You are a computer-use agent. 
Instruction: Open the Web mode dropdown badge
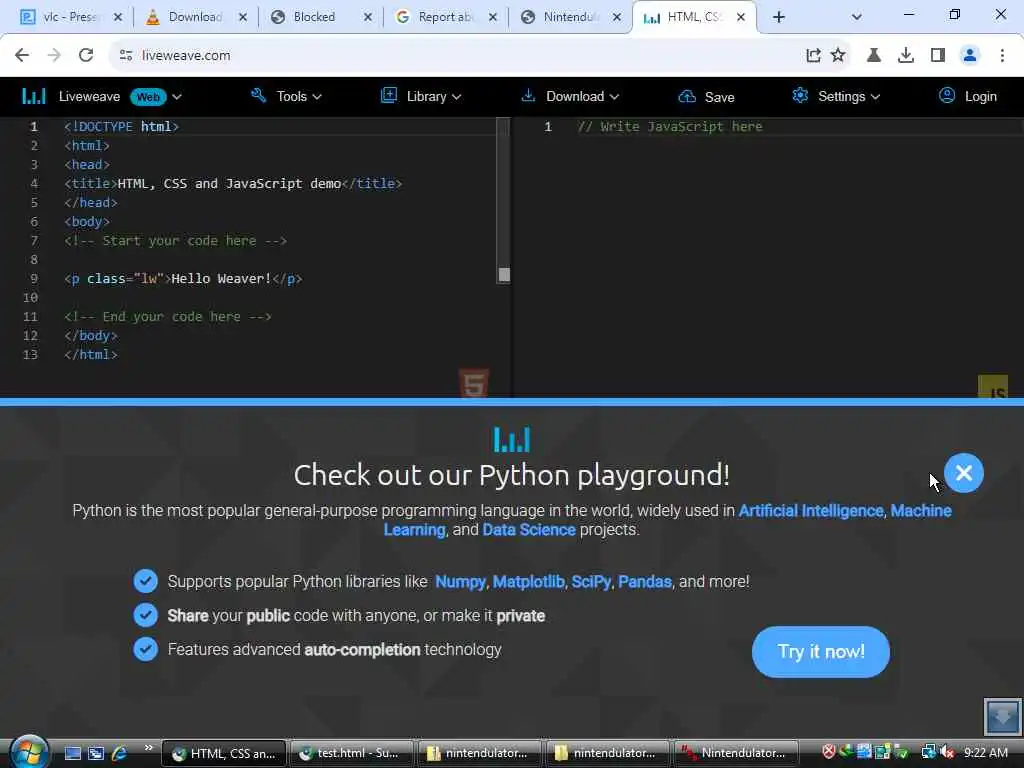click(x=155, y=97)
